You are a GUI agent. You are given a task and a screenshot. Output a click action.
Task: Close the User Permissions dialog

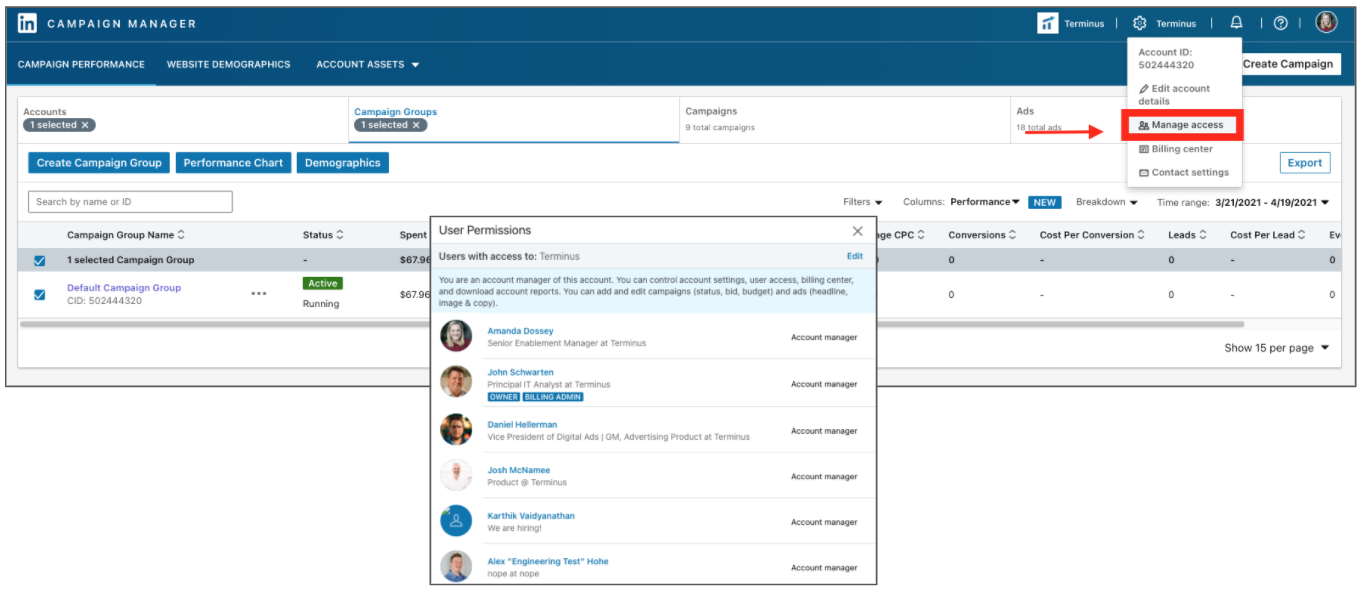(x=857, y=231)
